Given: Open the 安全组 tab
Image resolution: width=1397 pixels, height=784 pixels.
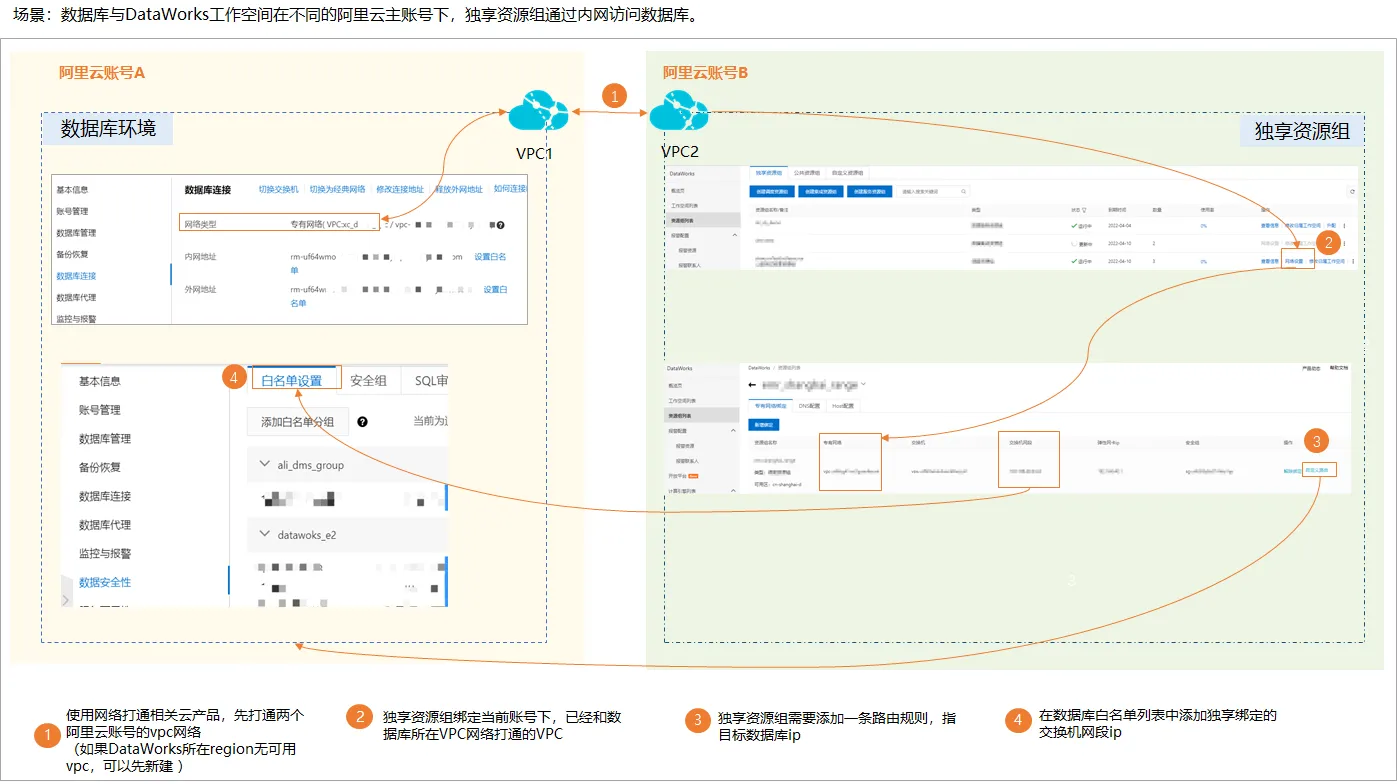Looking at the screenshot, I should [369, 380].
